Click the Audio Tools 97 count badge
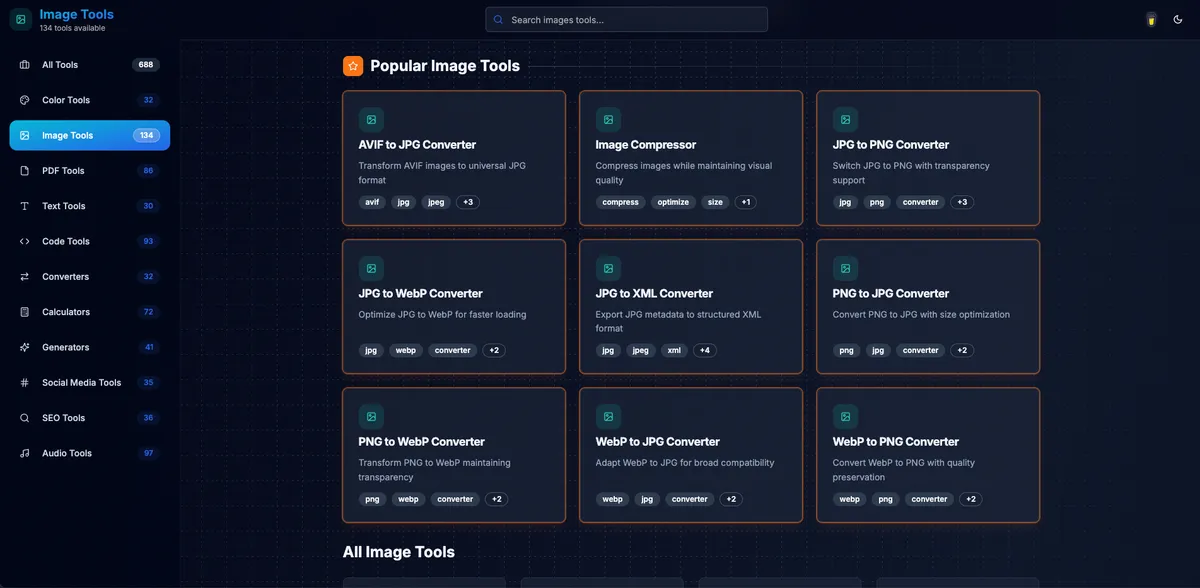Viewport: 1200px width, 588px height. click(x=149, y=453)
